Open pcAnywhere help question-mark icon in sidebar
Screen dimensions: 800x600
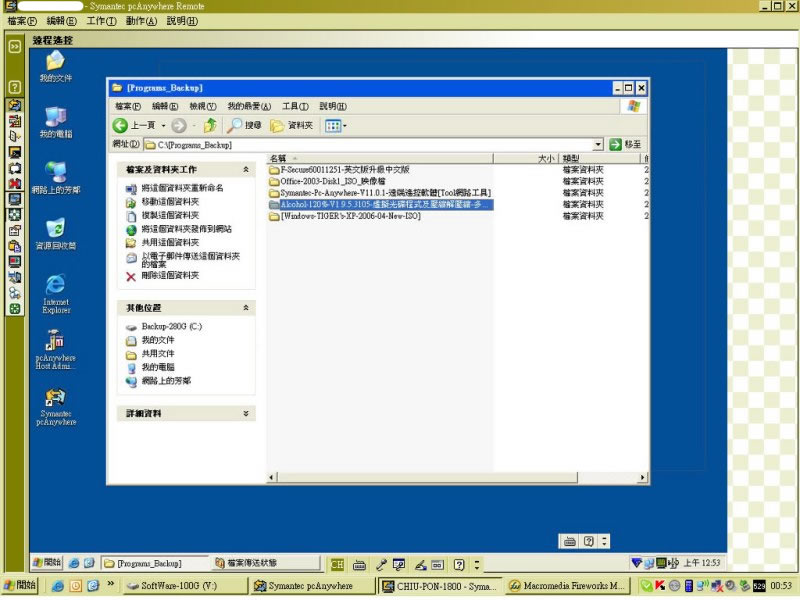click(x=15, y=87)
